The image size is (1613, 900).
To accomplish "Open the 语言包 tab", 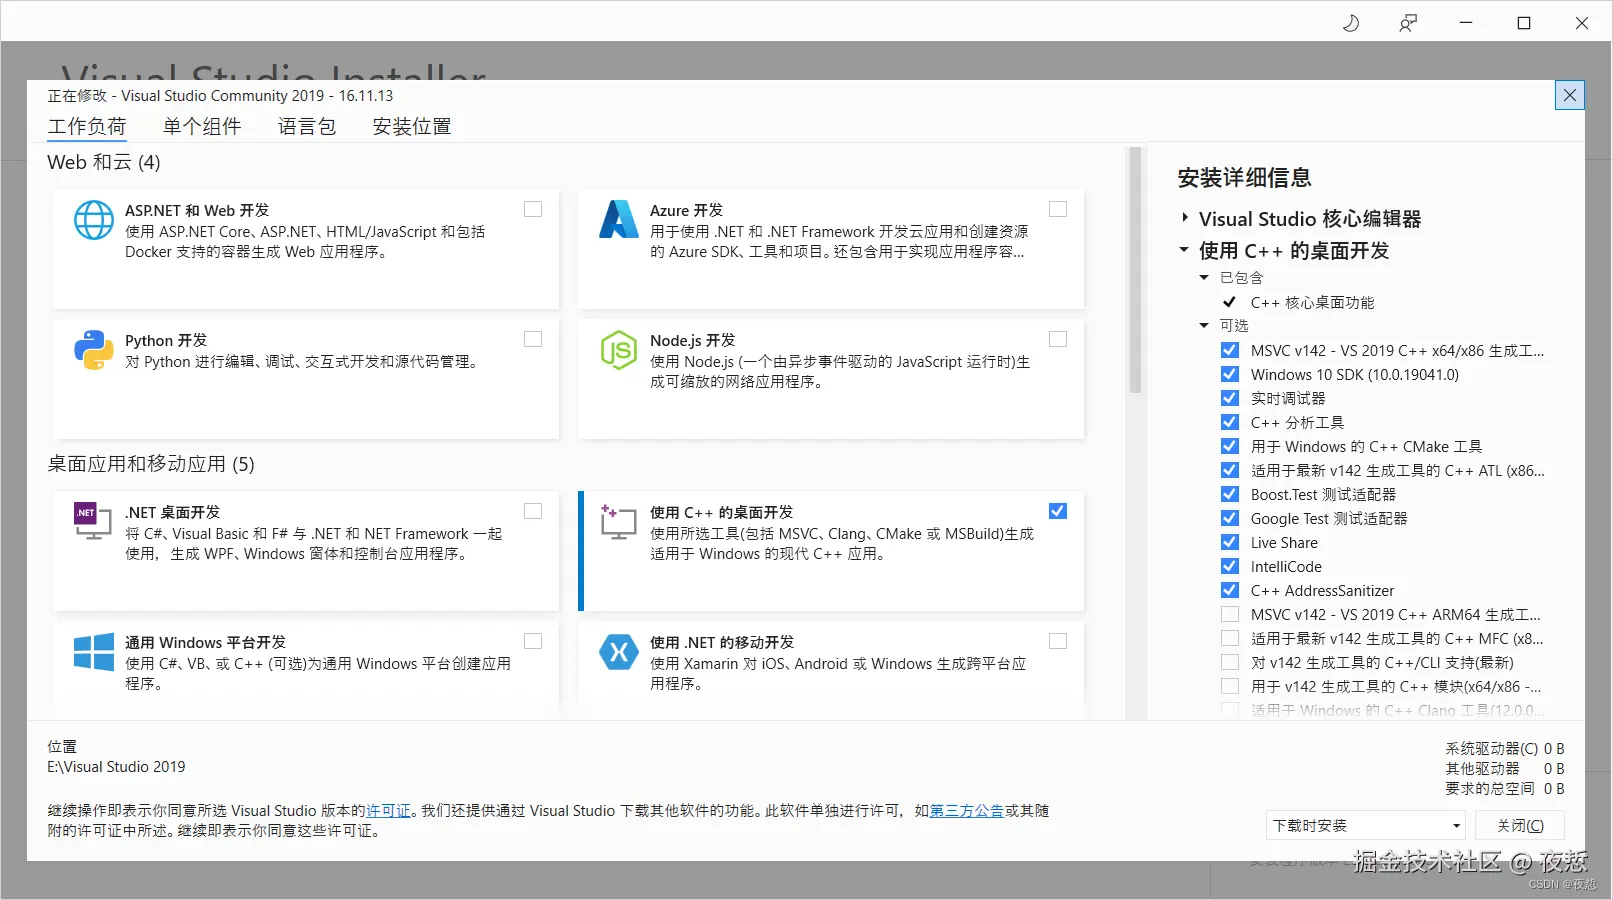I will click(x=306, y=126).
